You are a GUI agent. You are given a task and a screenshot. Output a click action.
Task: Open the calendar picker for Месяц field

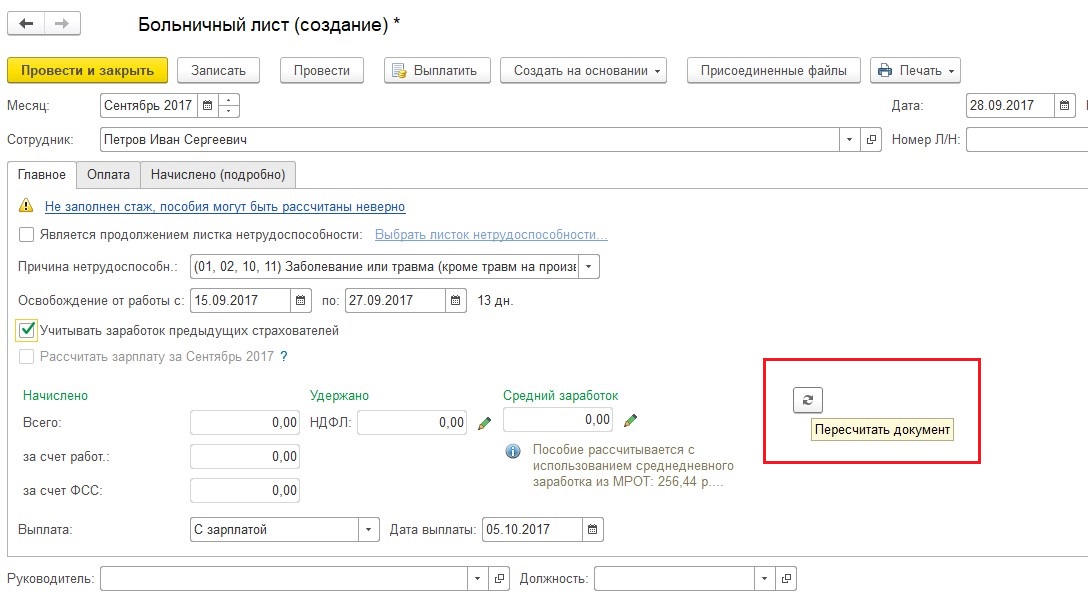(x=207, y=105)
